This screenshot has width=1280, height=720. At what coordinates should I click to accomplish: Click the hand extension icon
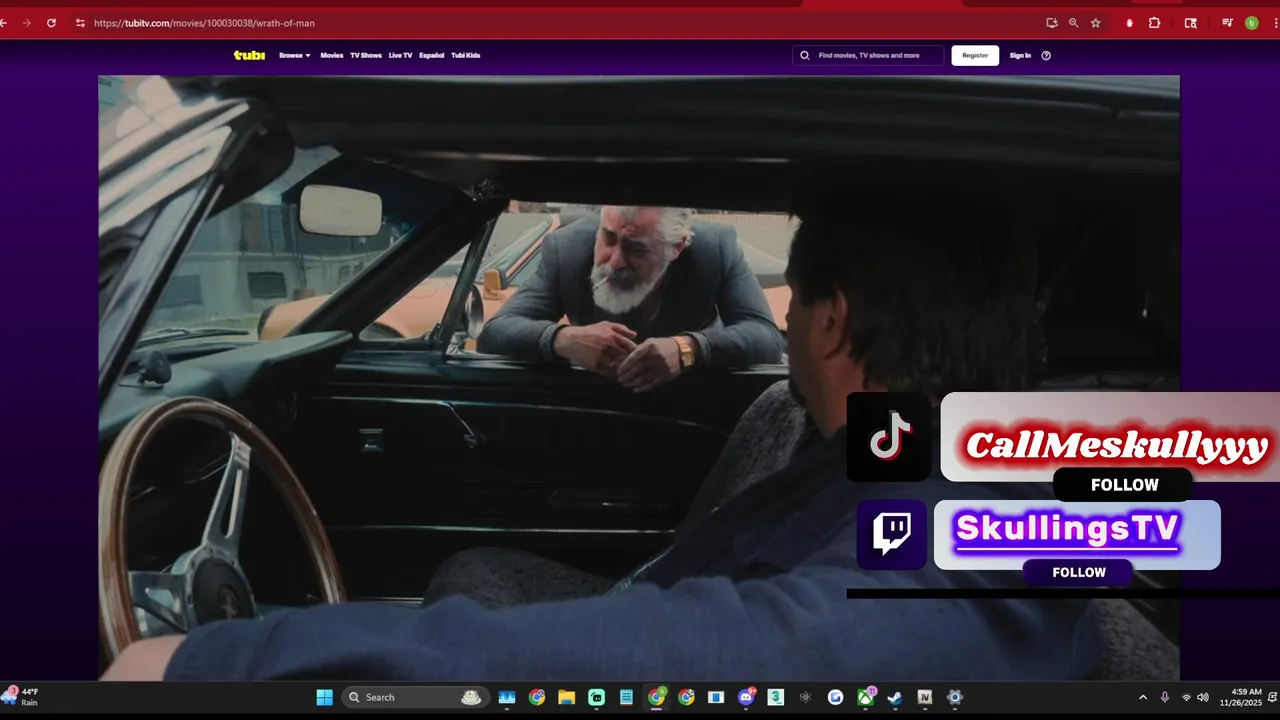[1130, 23]
